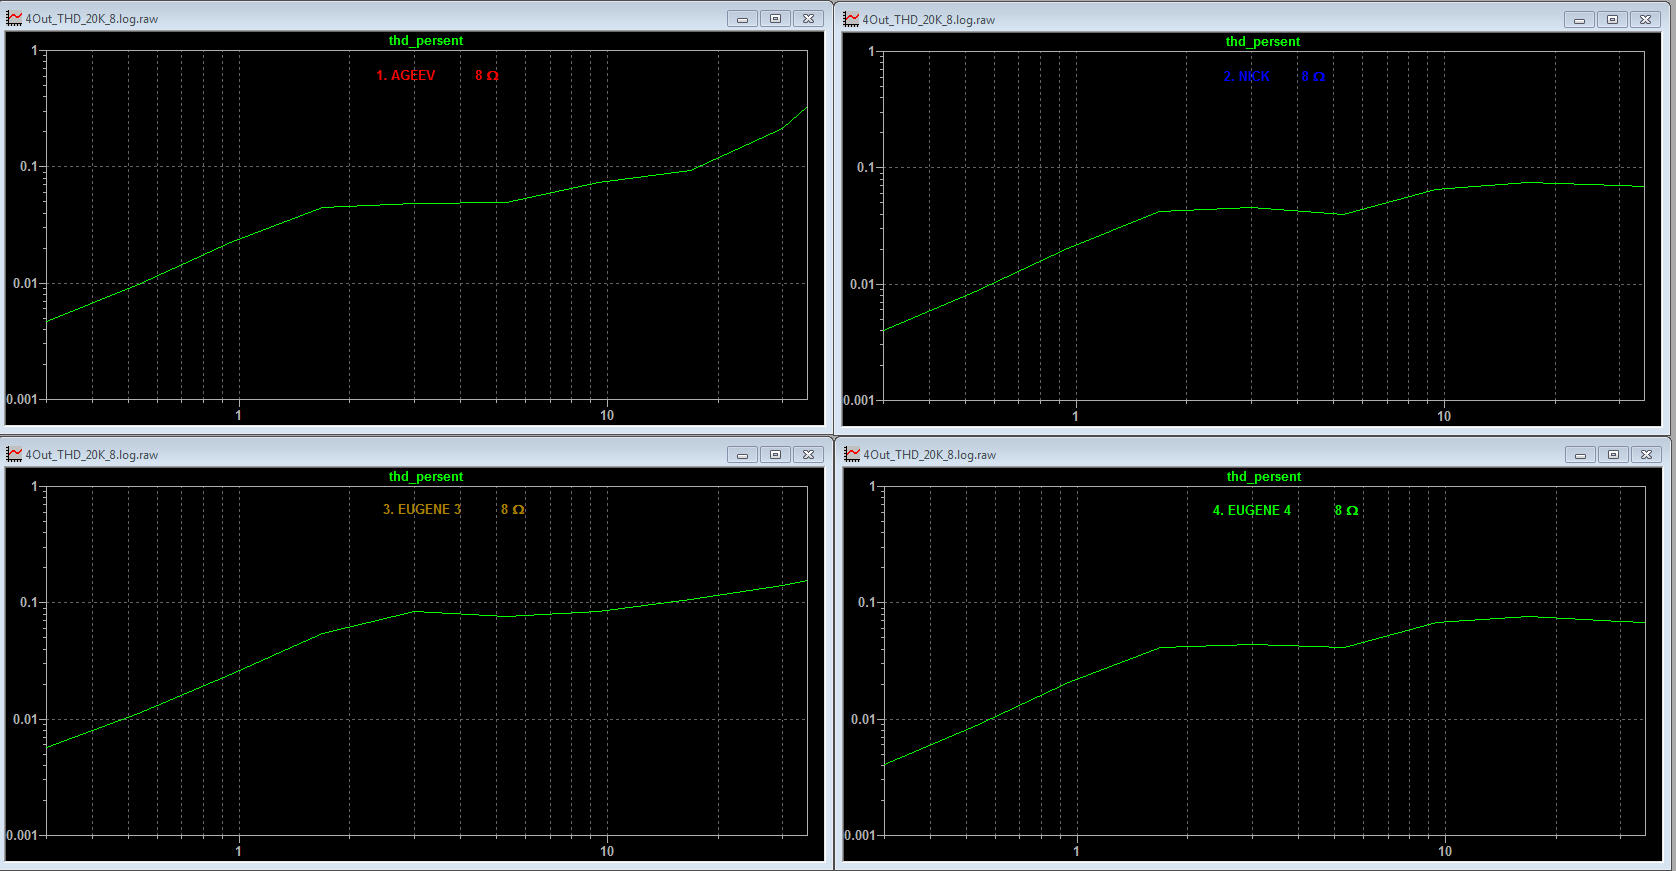
Task: Close the EUGENE 3 plot window
Action: click(x=808, y=455)
